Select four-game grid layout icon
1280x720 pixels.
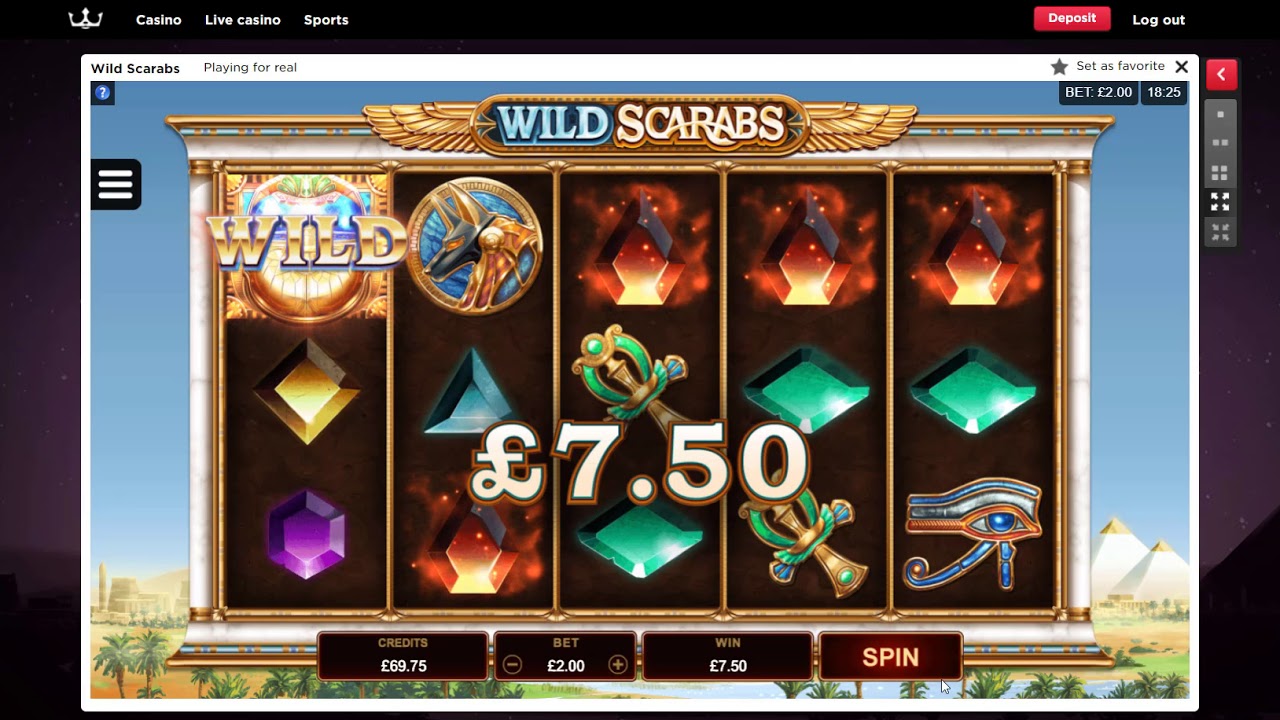coord(1220,173)
